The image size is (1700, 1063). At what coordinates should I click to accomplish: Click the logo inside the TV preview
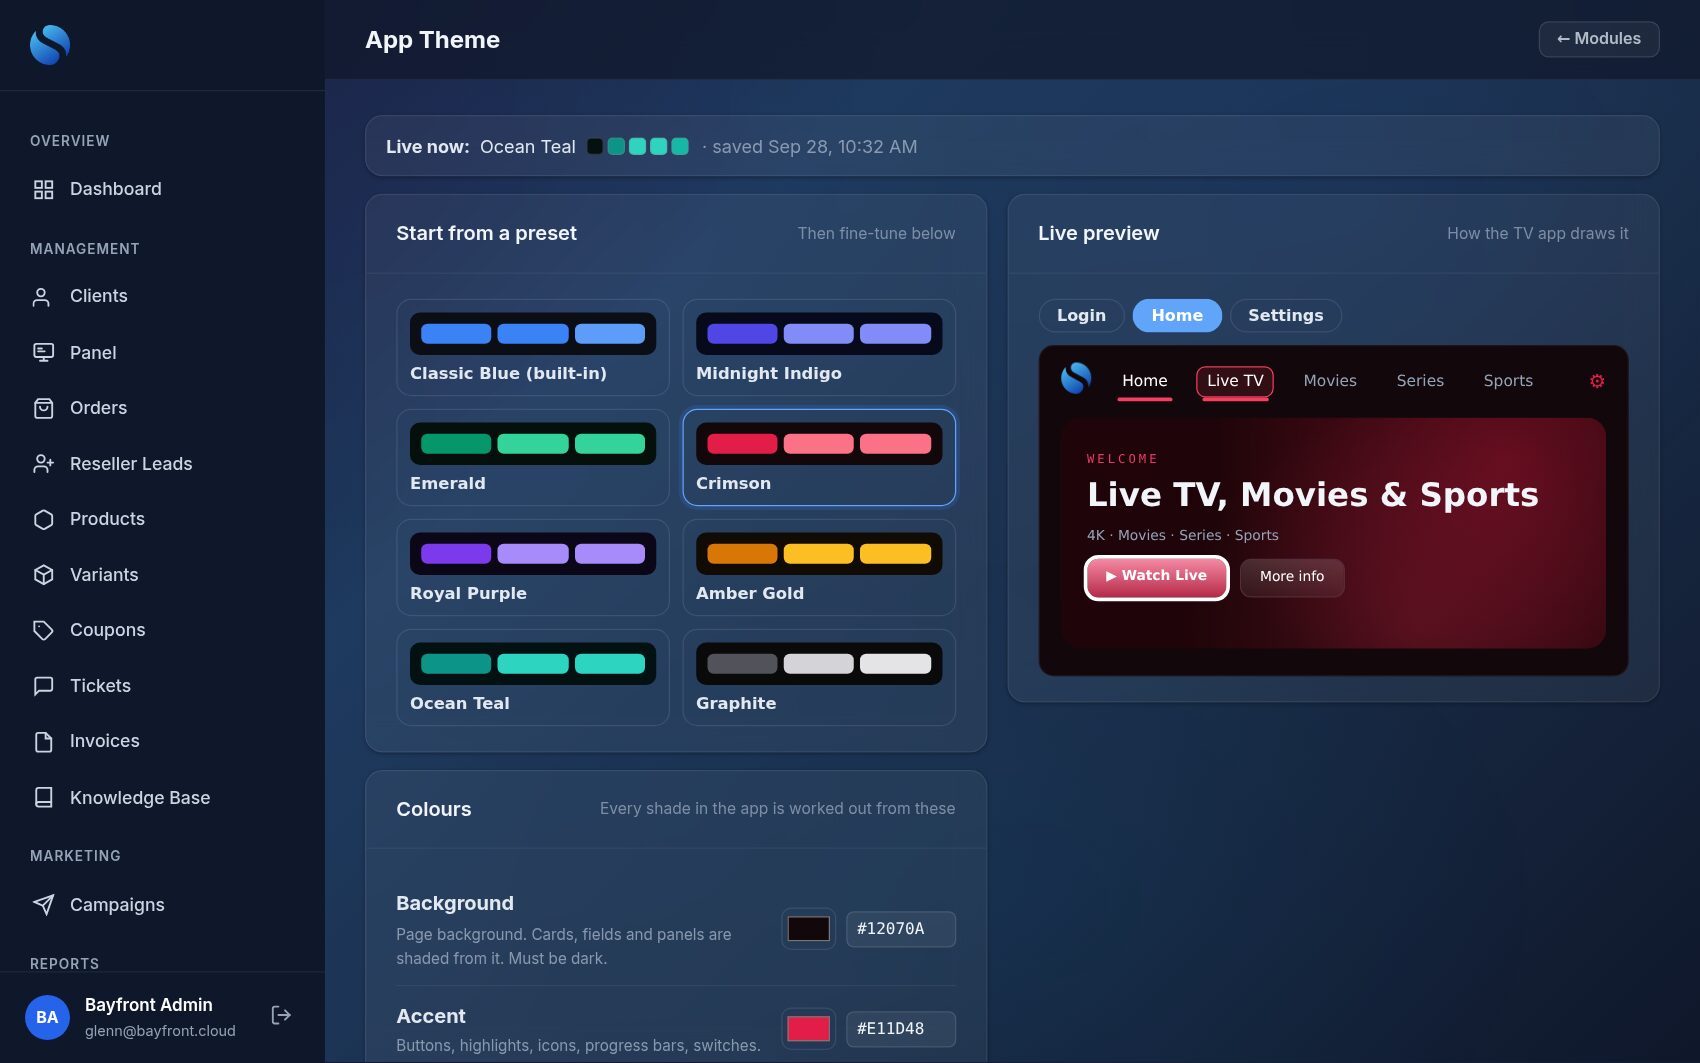(x=1076, y=378)
